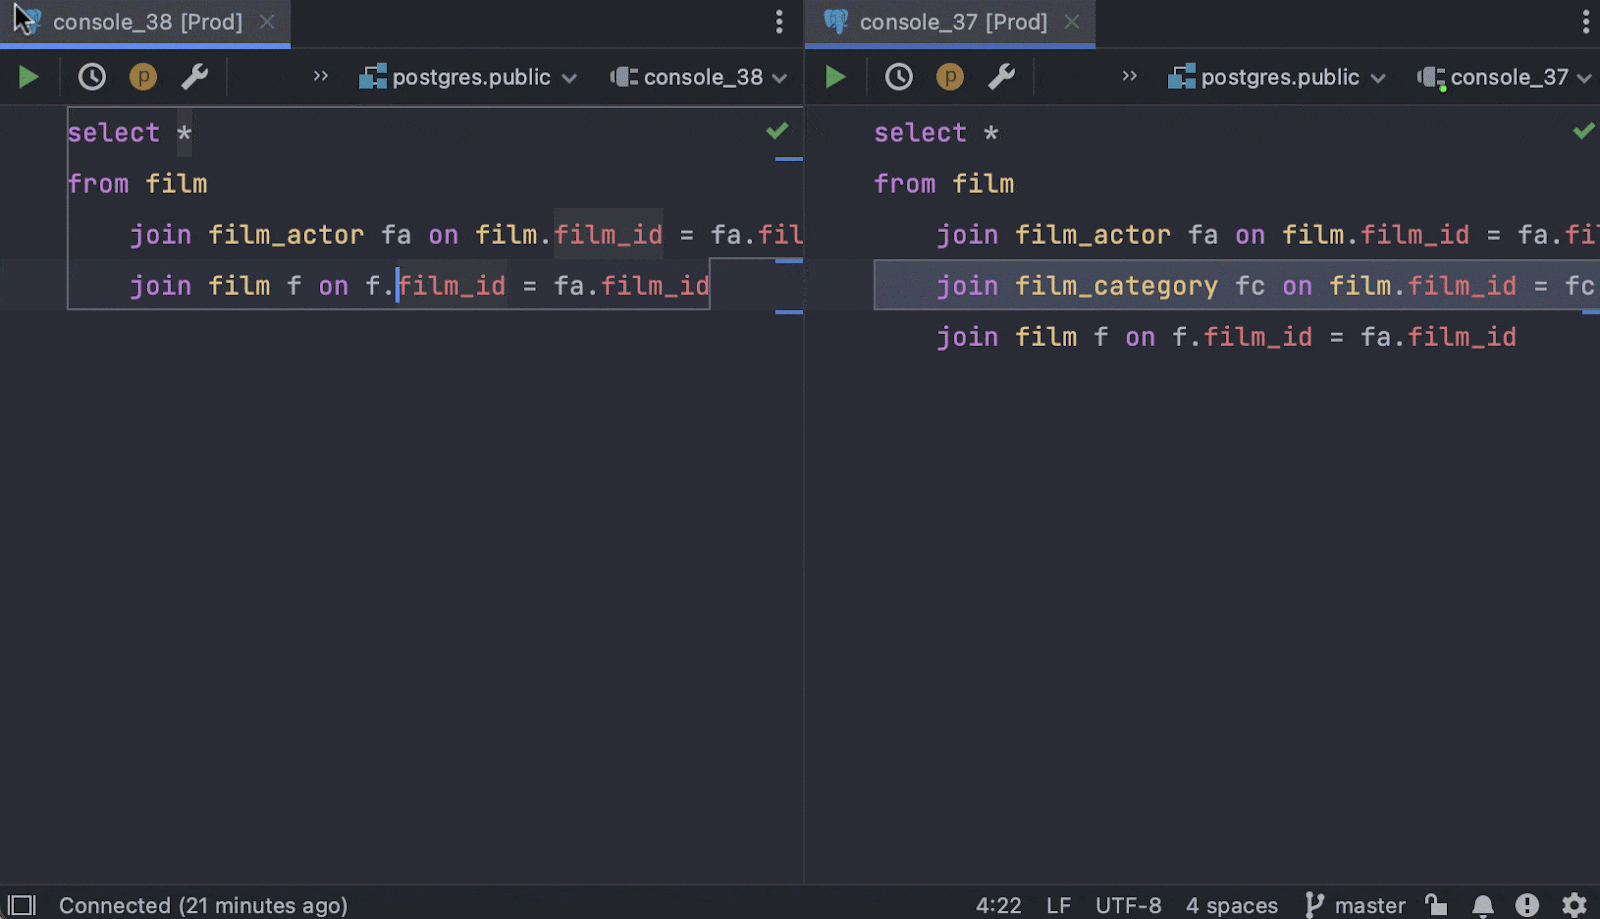Show tool windows button at bottom left

pos(22,905)
